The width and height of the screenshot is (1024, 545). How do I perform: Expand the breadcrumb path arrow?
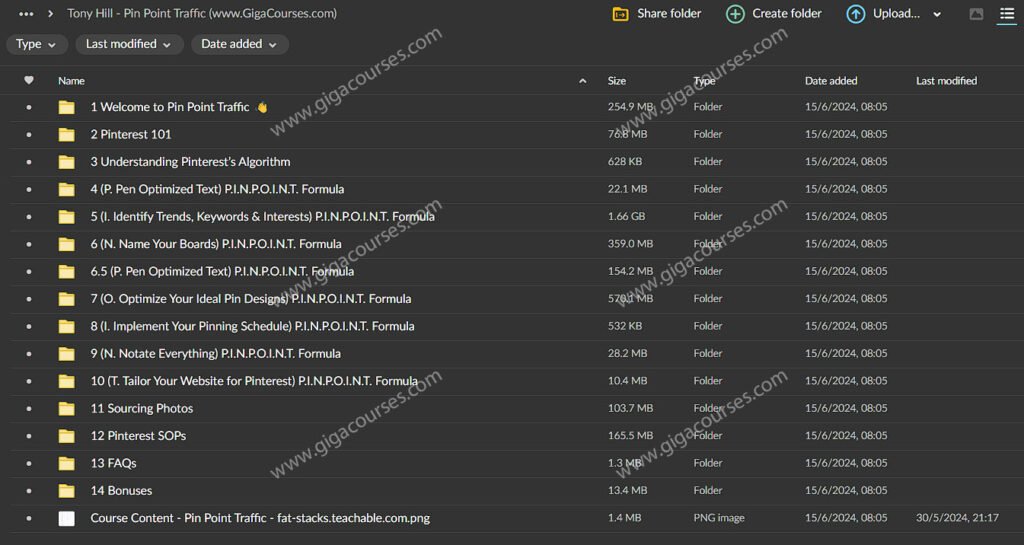[50, 14]
